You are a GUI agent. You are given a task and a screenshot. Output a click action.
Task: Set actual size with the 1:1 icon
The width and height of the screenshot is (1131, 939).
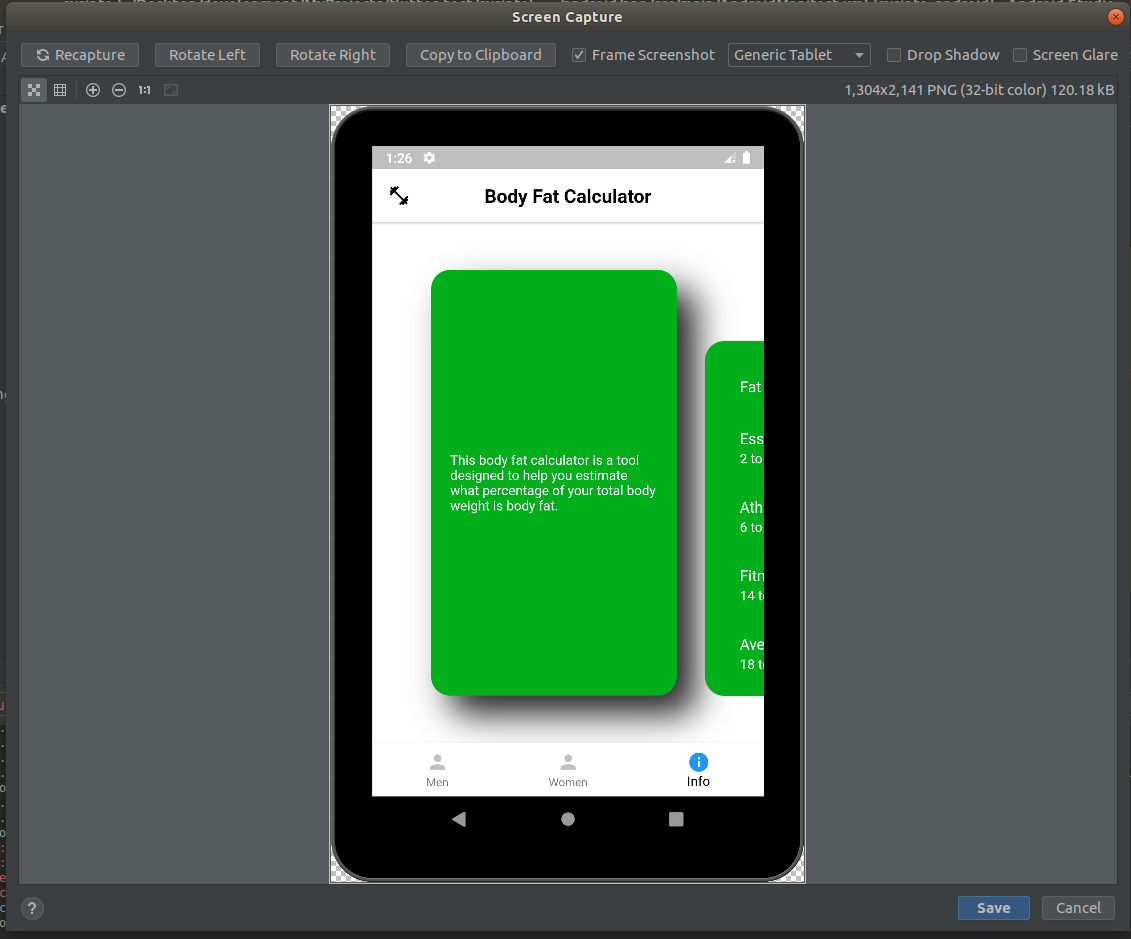pos(144,90)
